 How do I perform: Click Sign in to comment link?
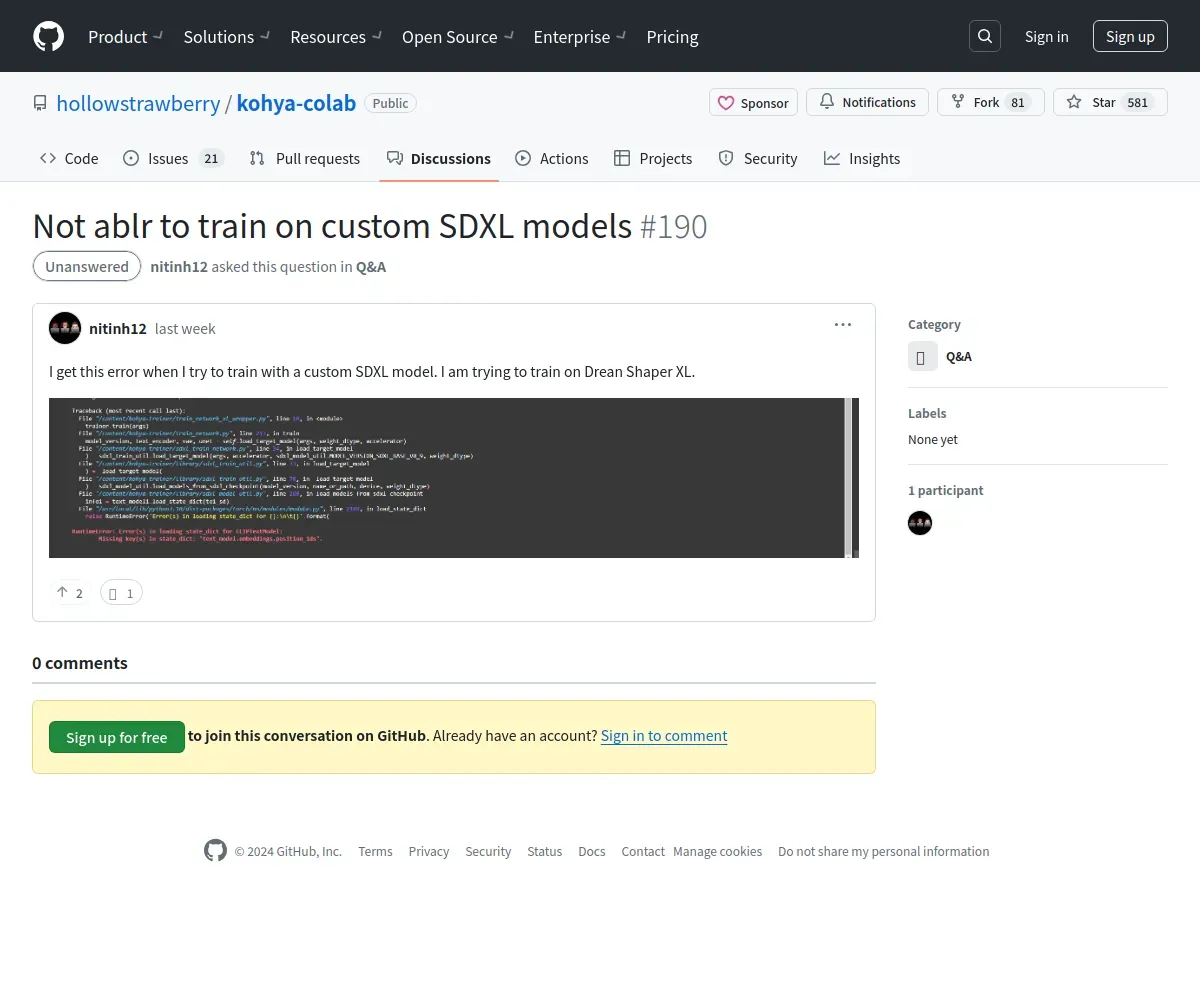pos(664,735)
